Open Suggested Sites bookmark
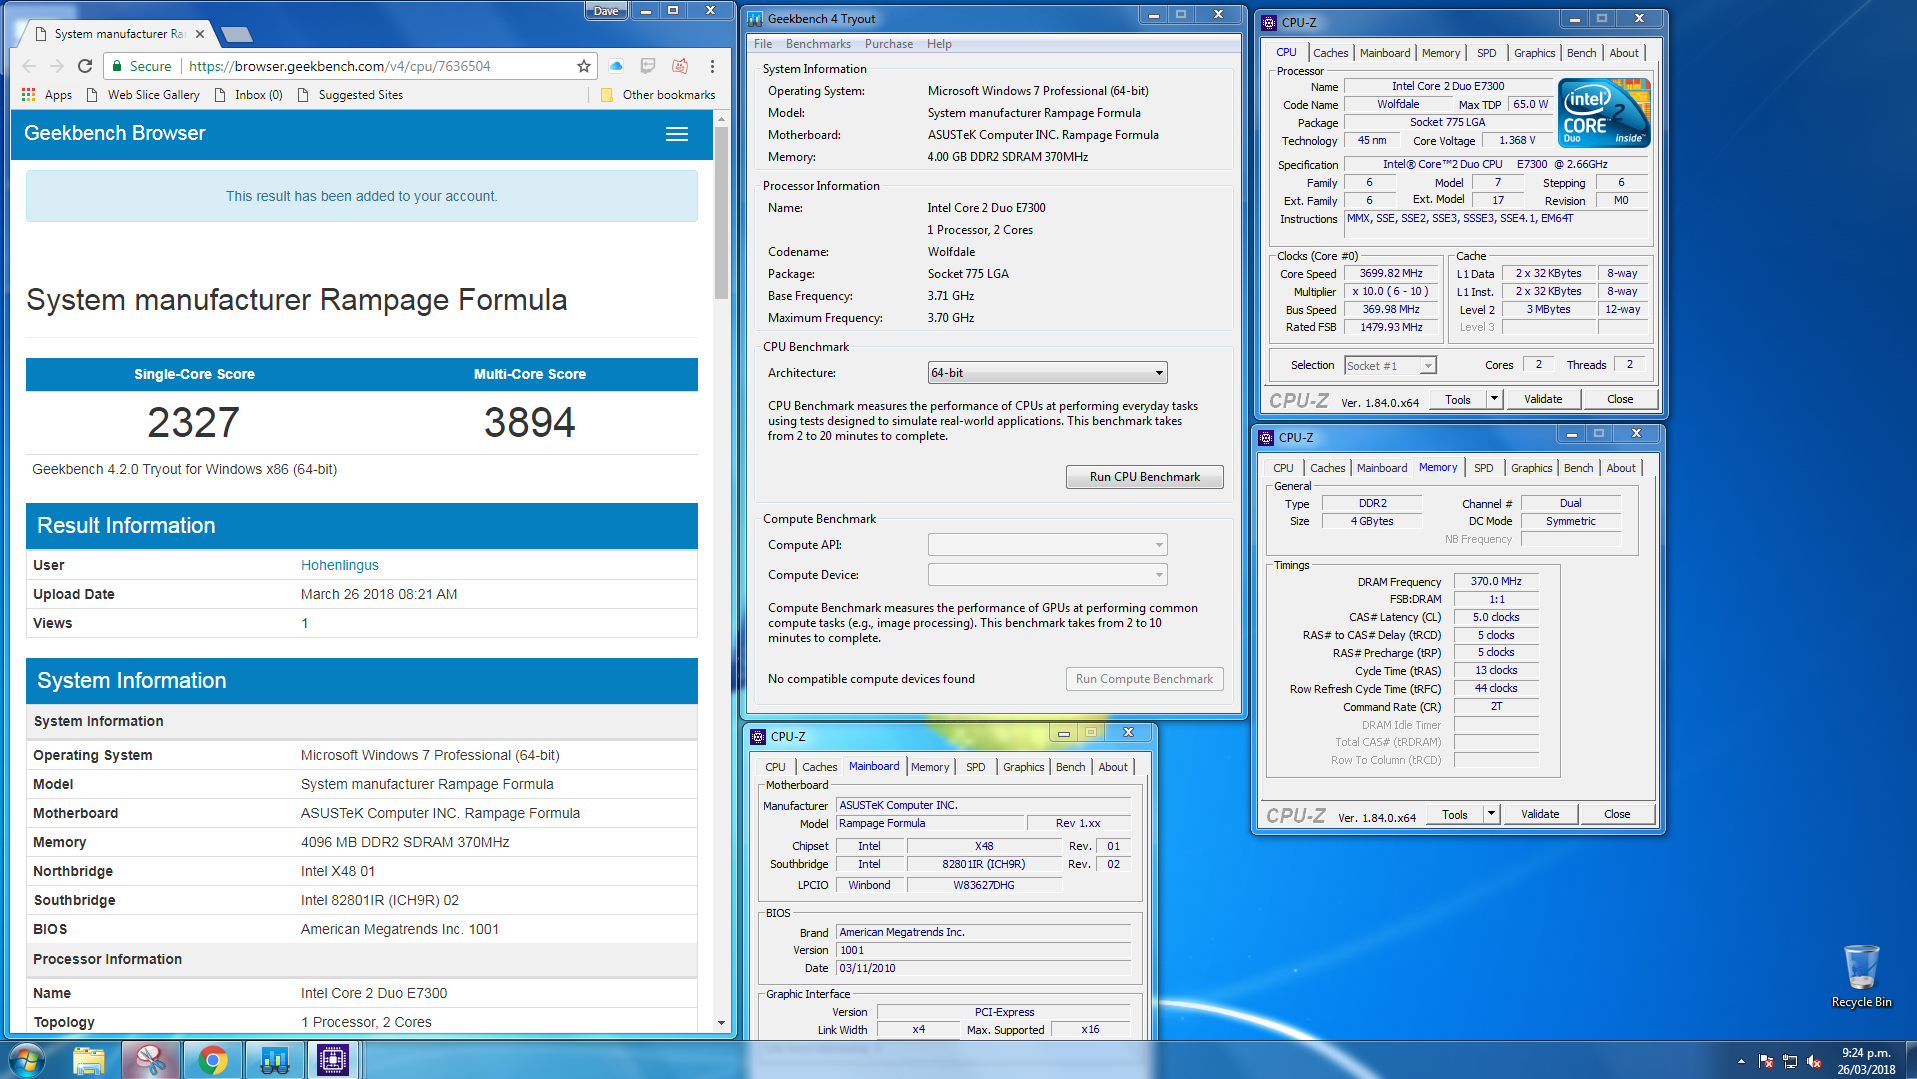 click(x=350, y=95)
